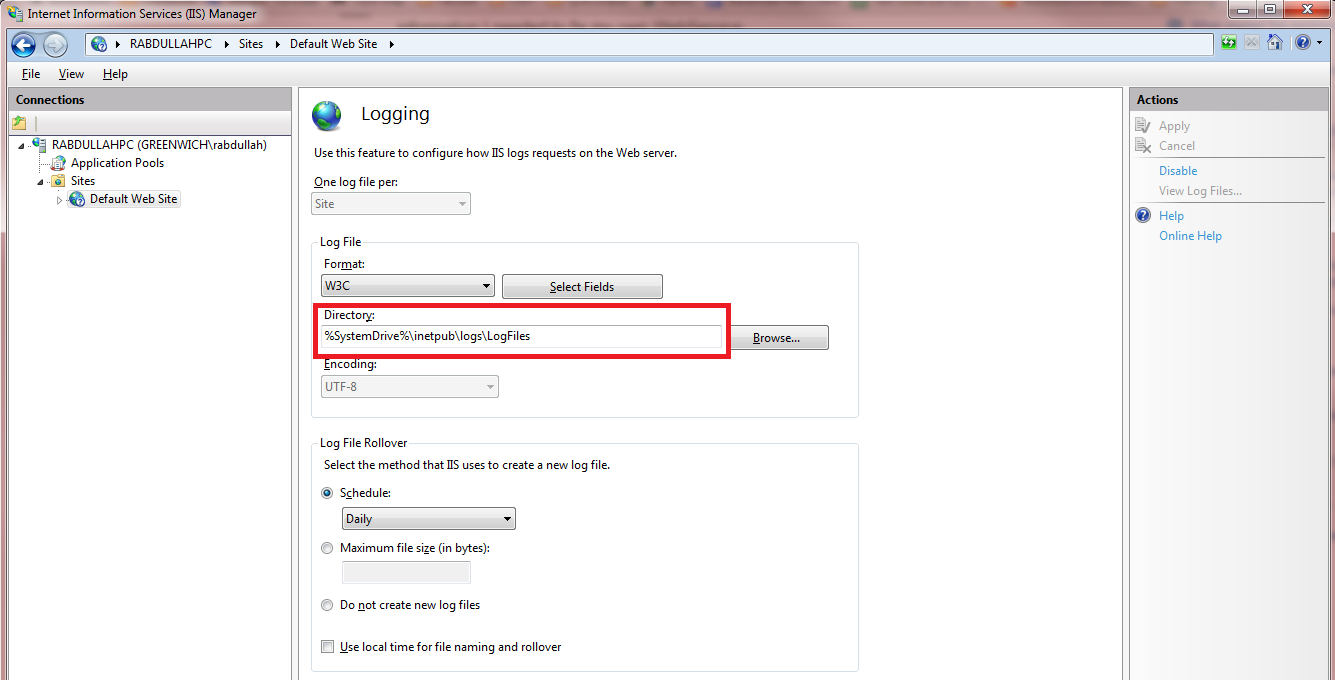Click the Logging feature globe icon
The height and width of the screenshot is (680, 1335).
[x=327, y=115]
